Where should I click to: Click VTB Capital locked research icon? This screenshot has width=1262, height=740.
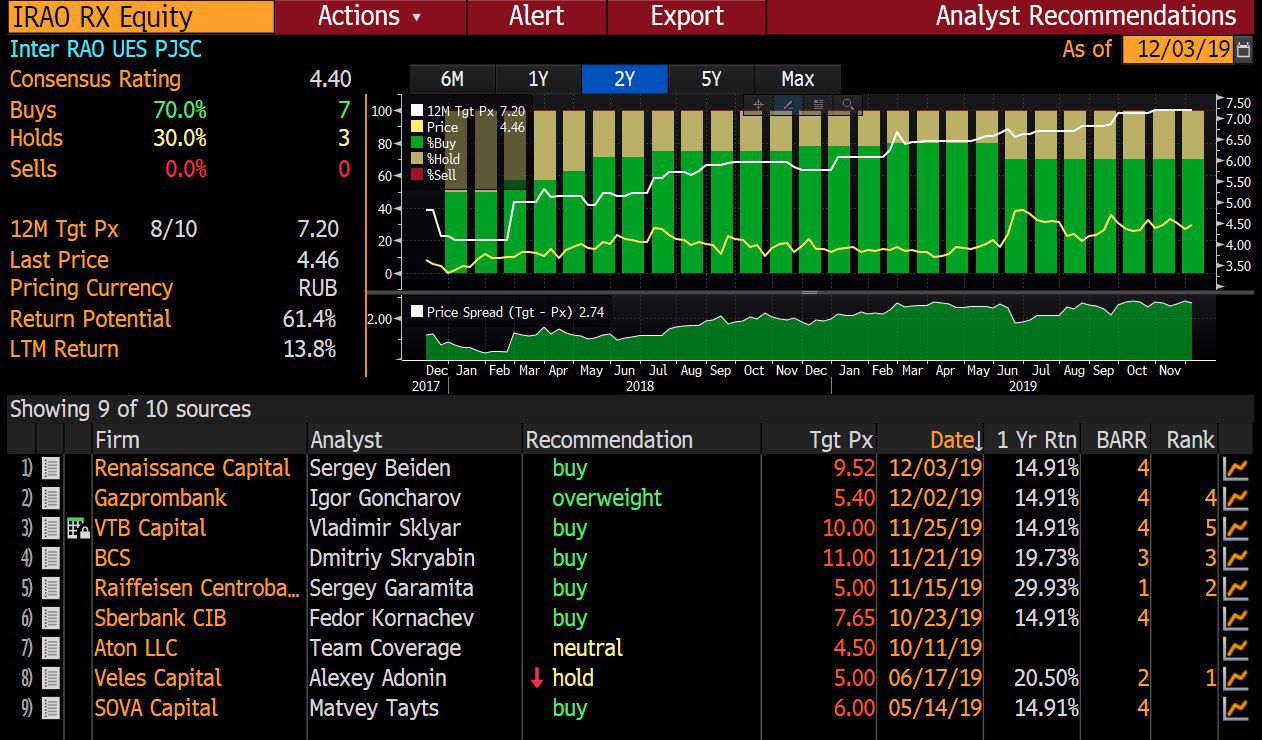pos(78,529)
